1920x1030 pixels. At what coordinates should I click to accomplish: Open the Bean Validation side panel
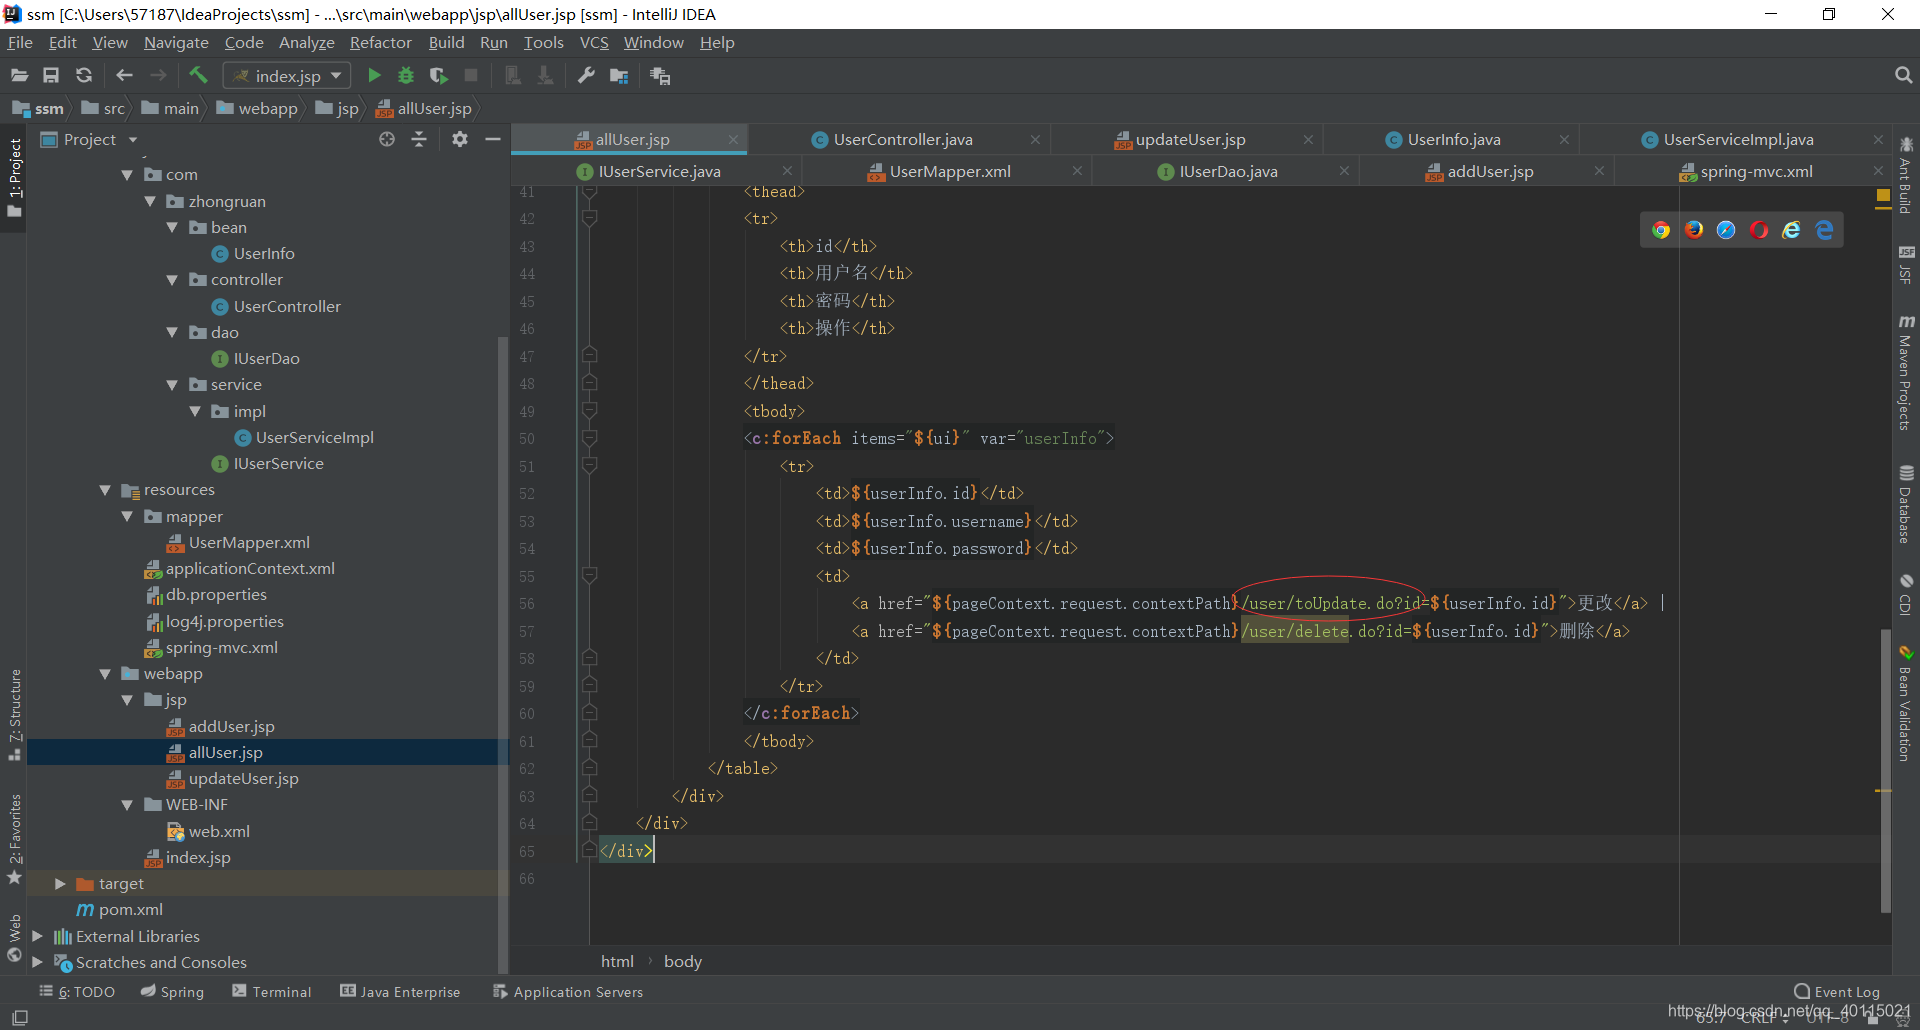point(1906,704)
